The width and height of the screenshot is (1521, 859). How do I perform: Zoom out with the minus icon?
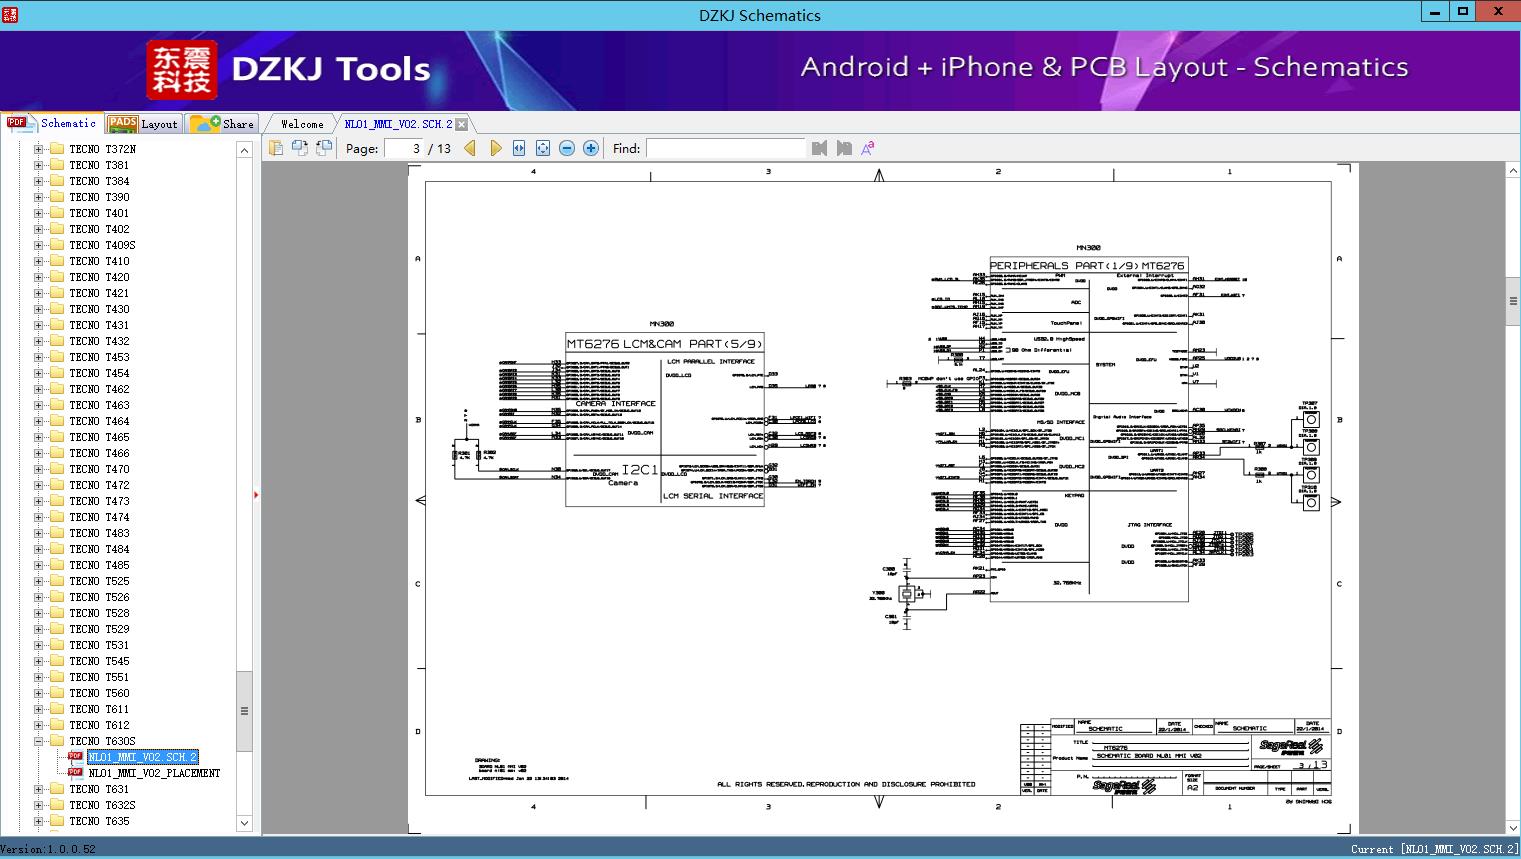click(567, 148)
